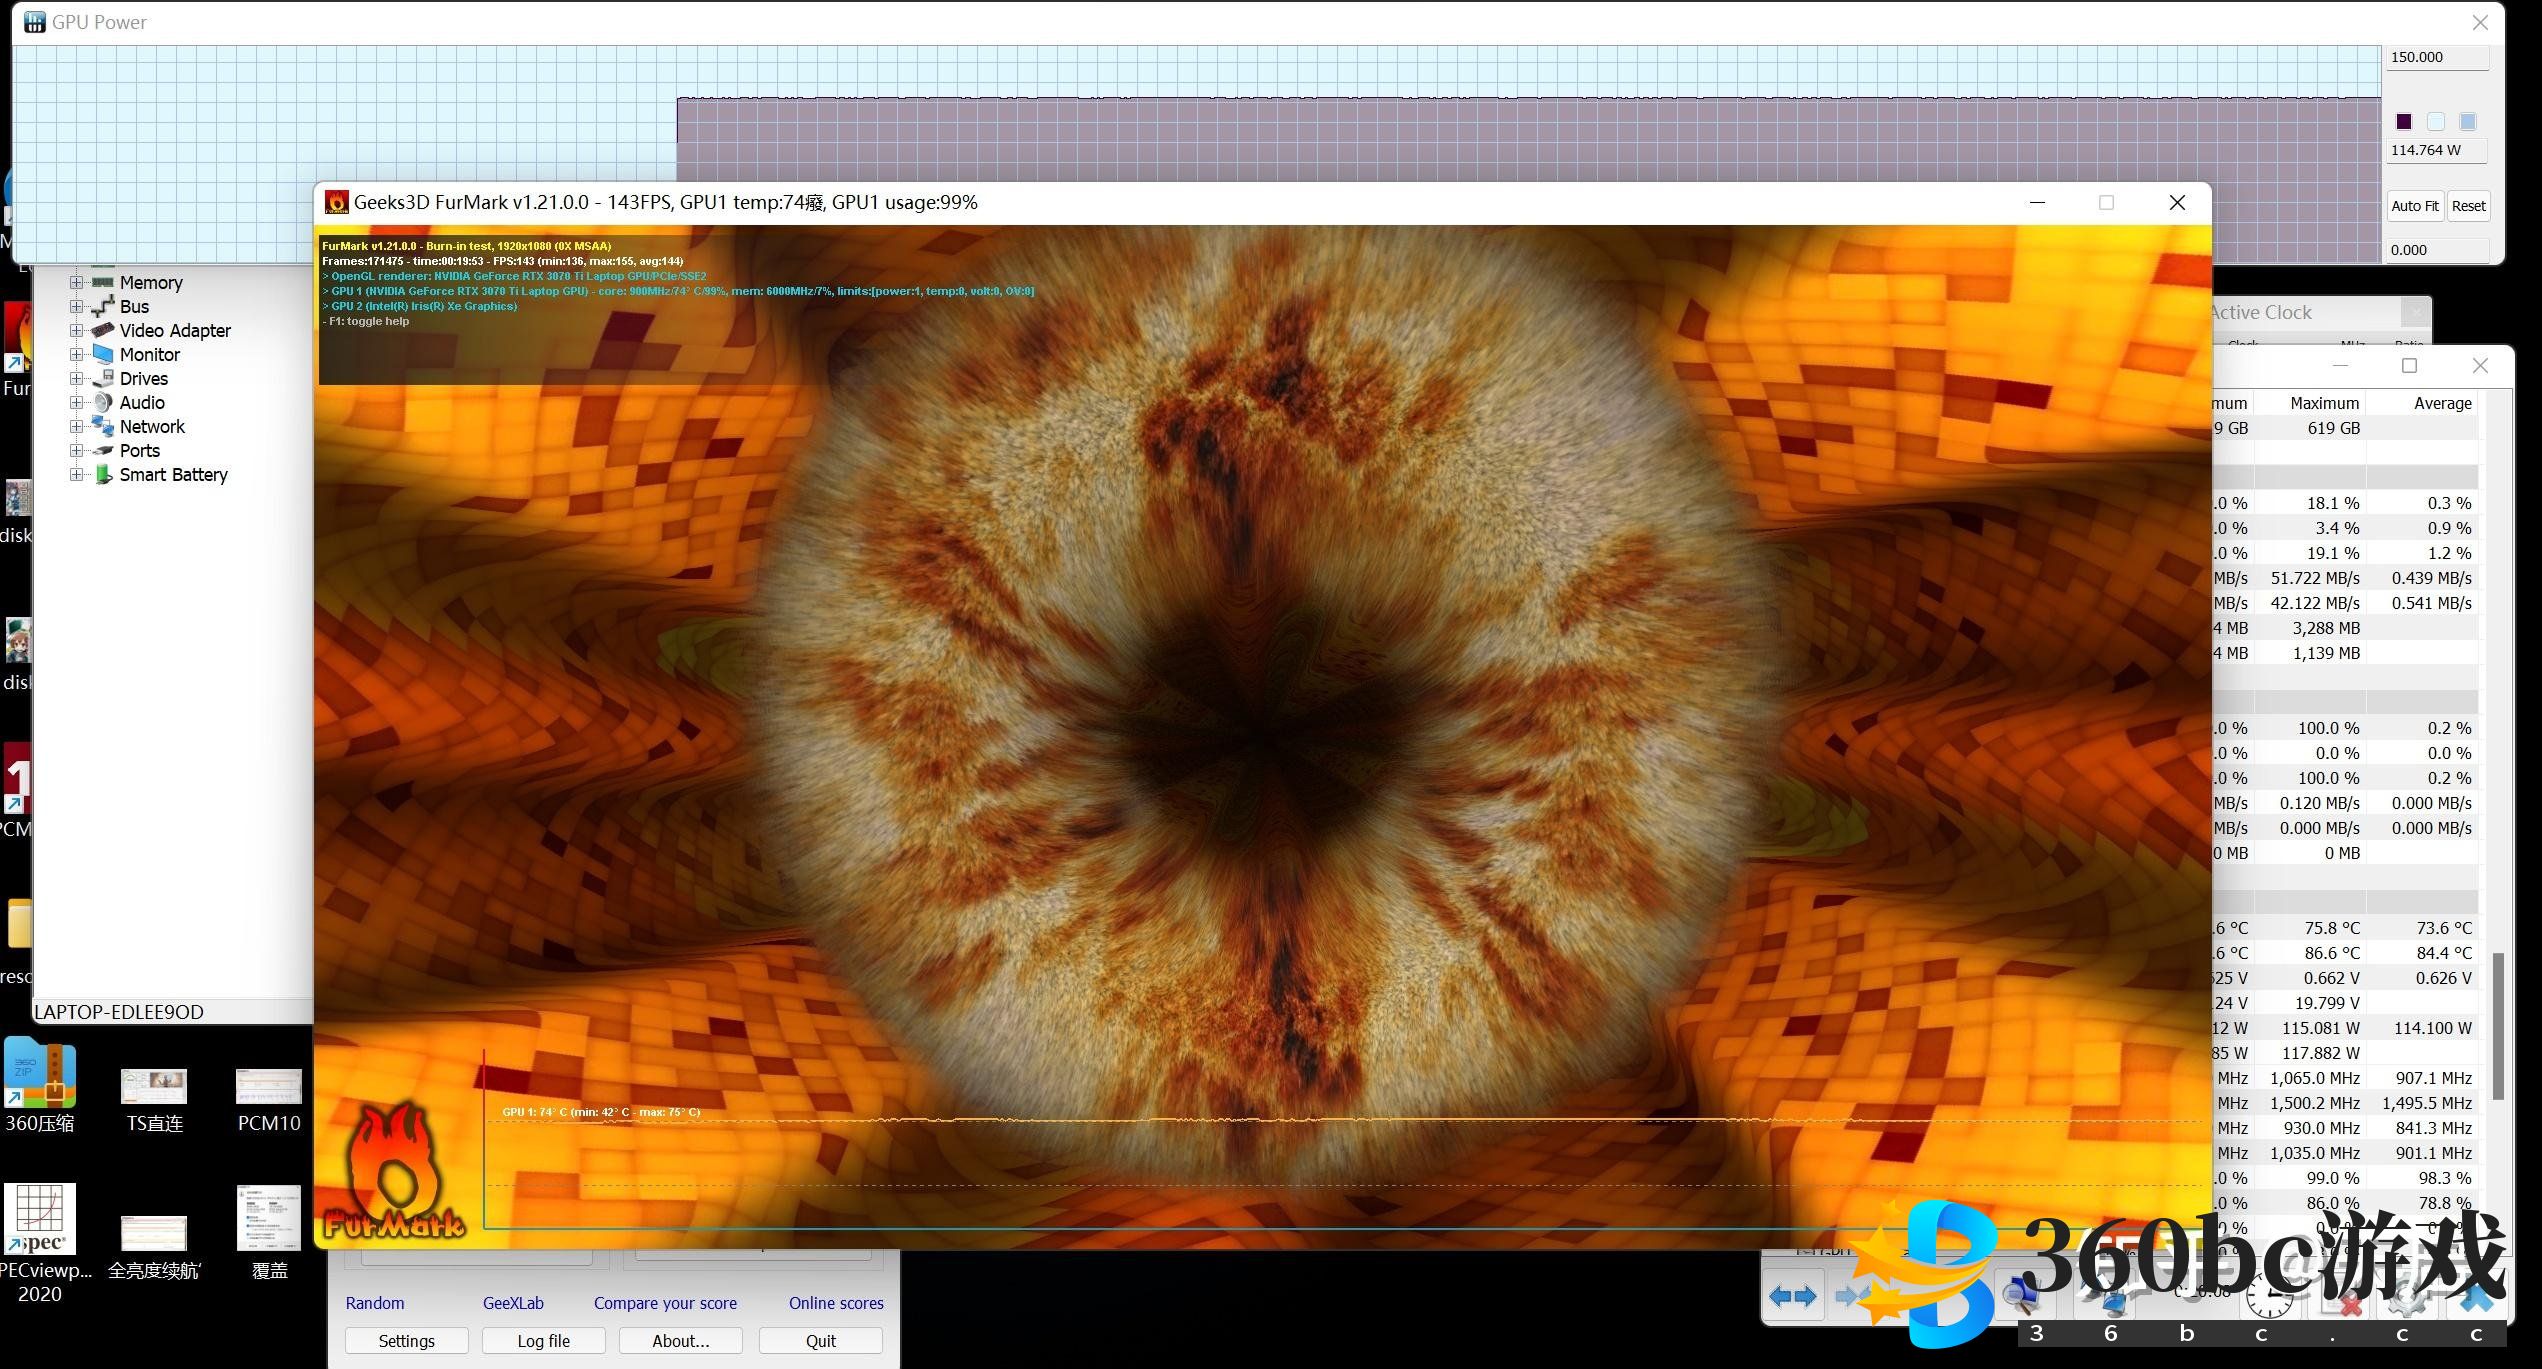Click the Auto Fit button
This screenshot has width=2542, height=1369.
[x=2414, y=206]
